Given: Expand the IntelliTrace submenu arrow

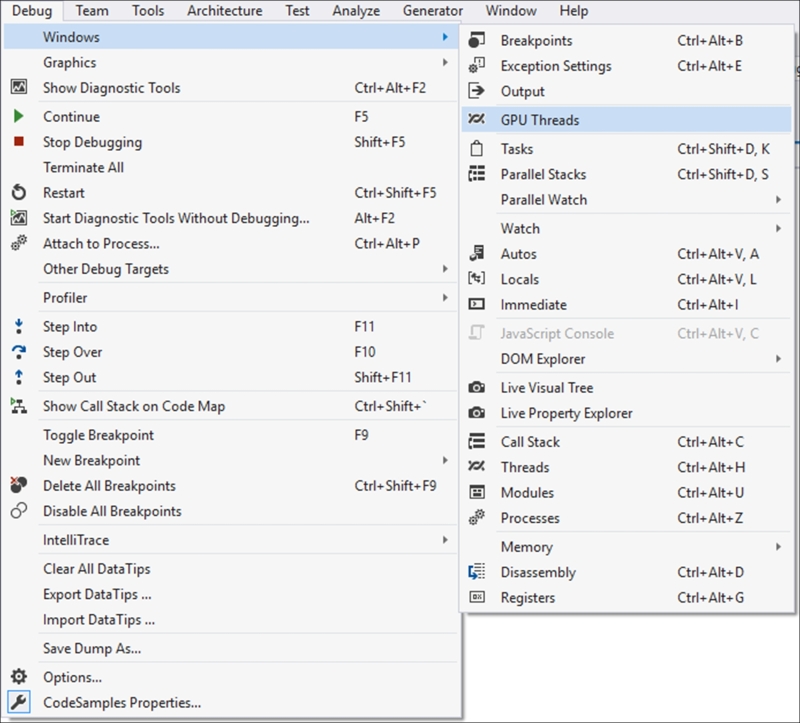Looking at the screenshot, I should click(445, 540).
